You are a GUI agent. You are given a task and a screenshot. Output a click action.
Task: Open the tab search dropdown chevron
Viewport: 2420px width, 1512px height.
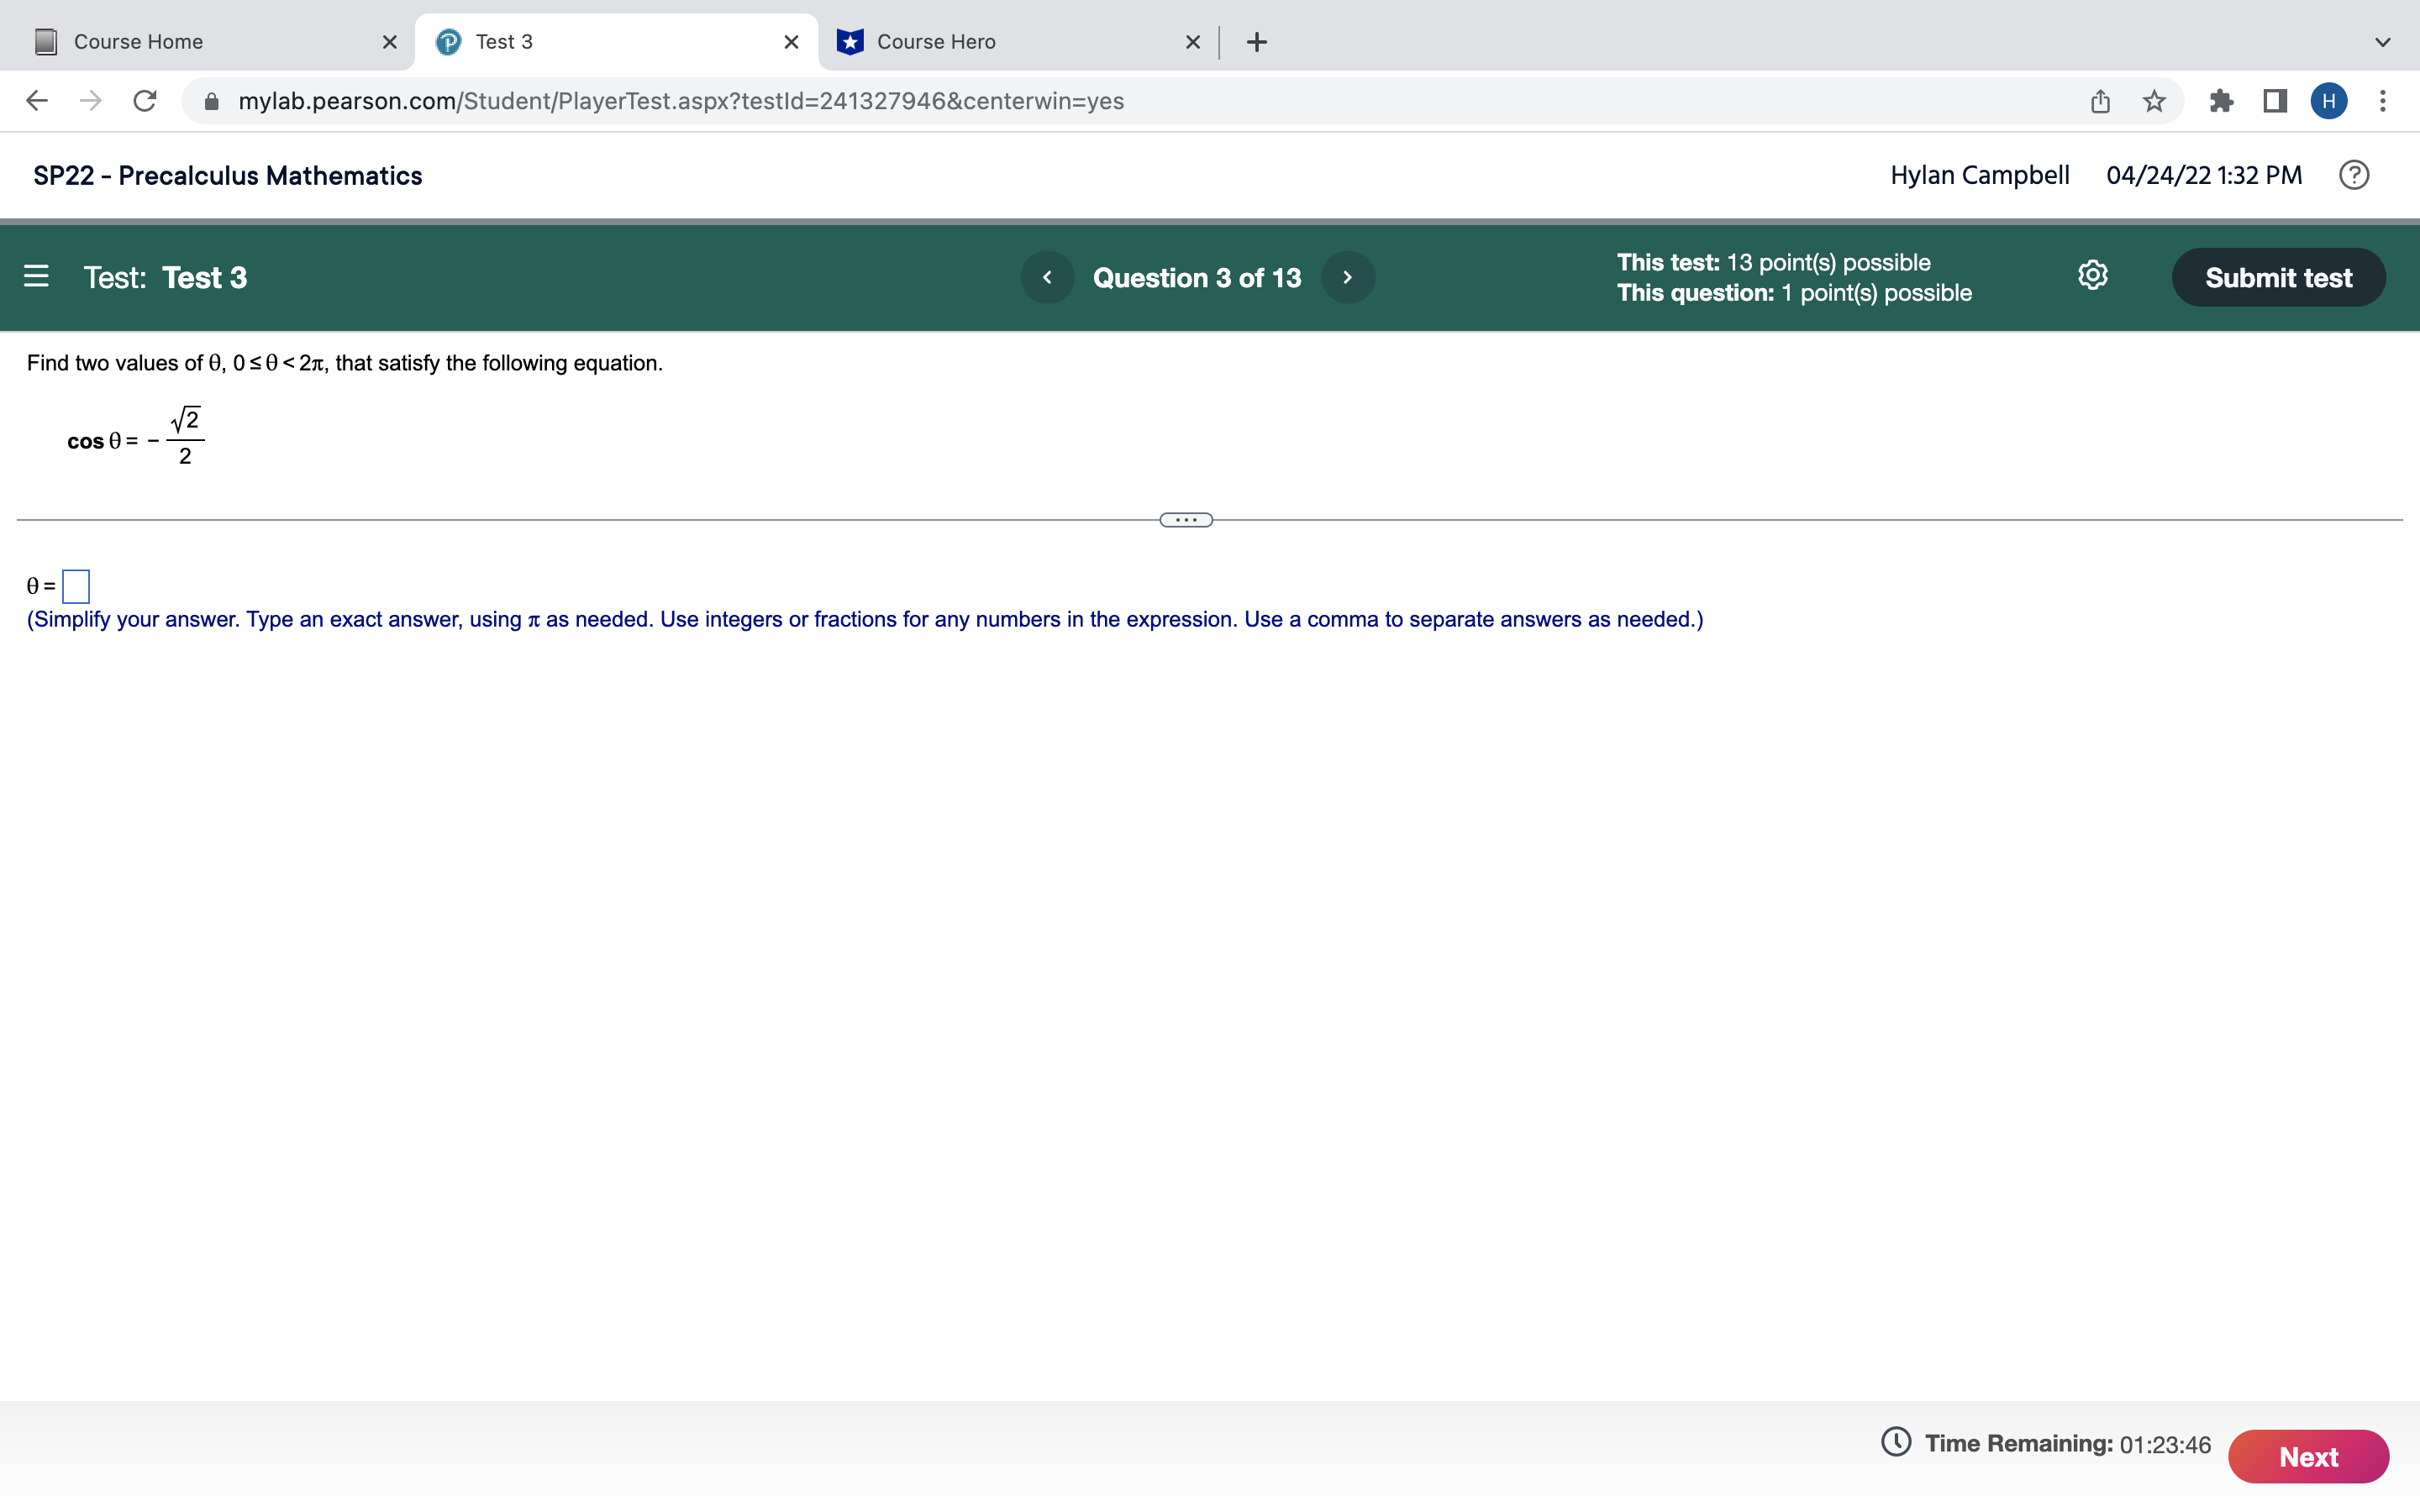(2382, 42)
